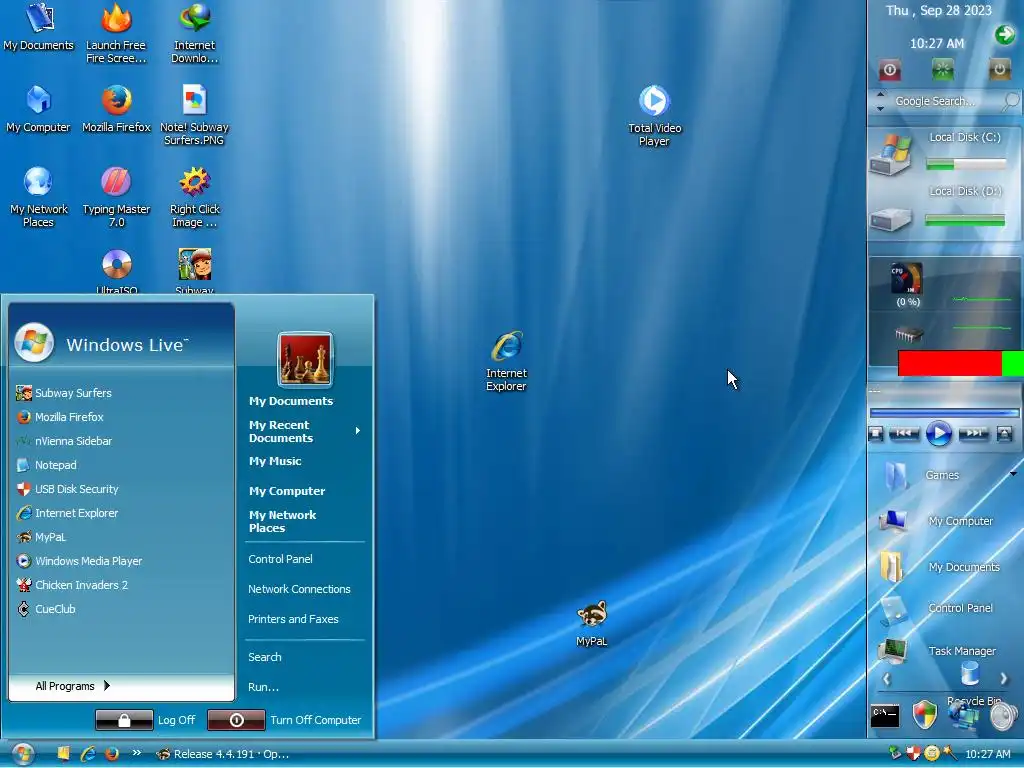The height and width of the screenshot is (768, 1024).
Task: Open Launch Free Fire Screen desktop icon
Action: [x=116, y=33]
